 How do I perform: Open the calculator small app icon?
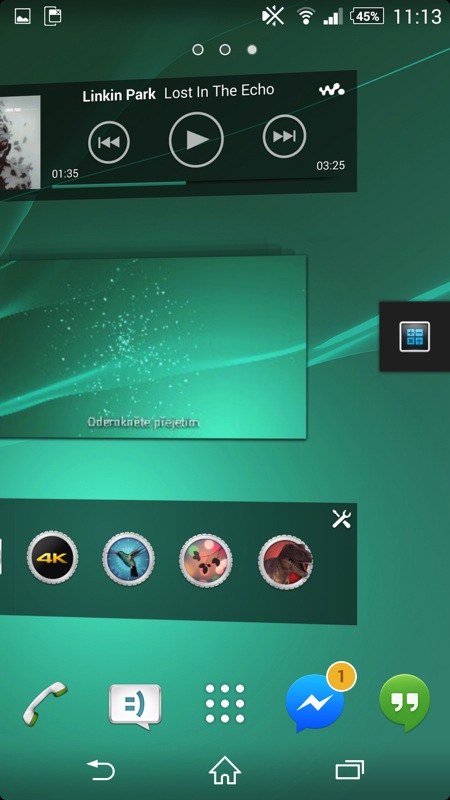[414, 337]
